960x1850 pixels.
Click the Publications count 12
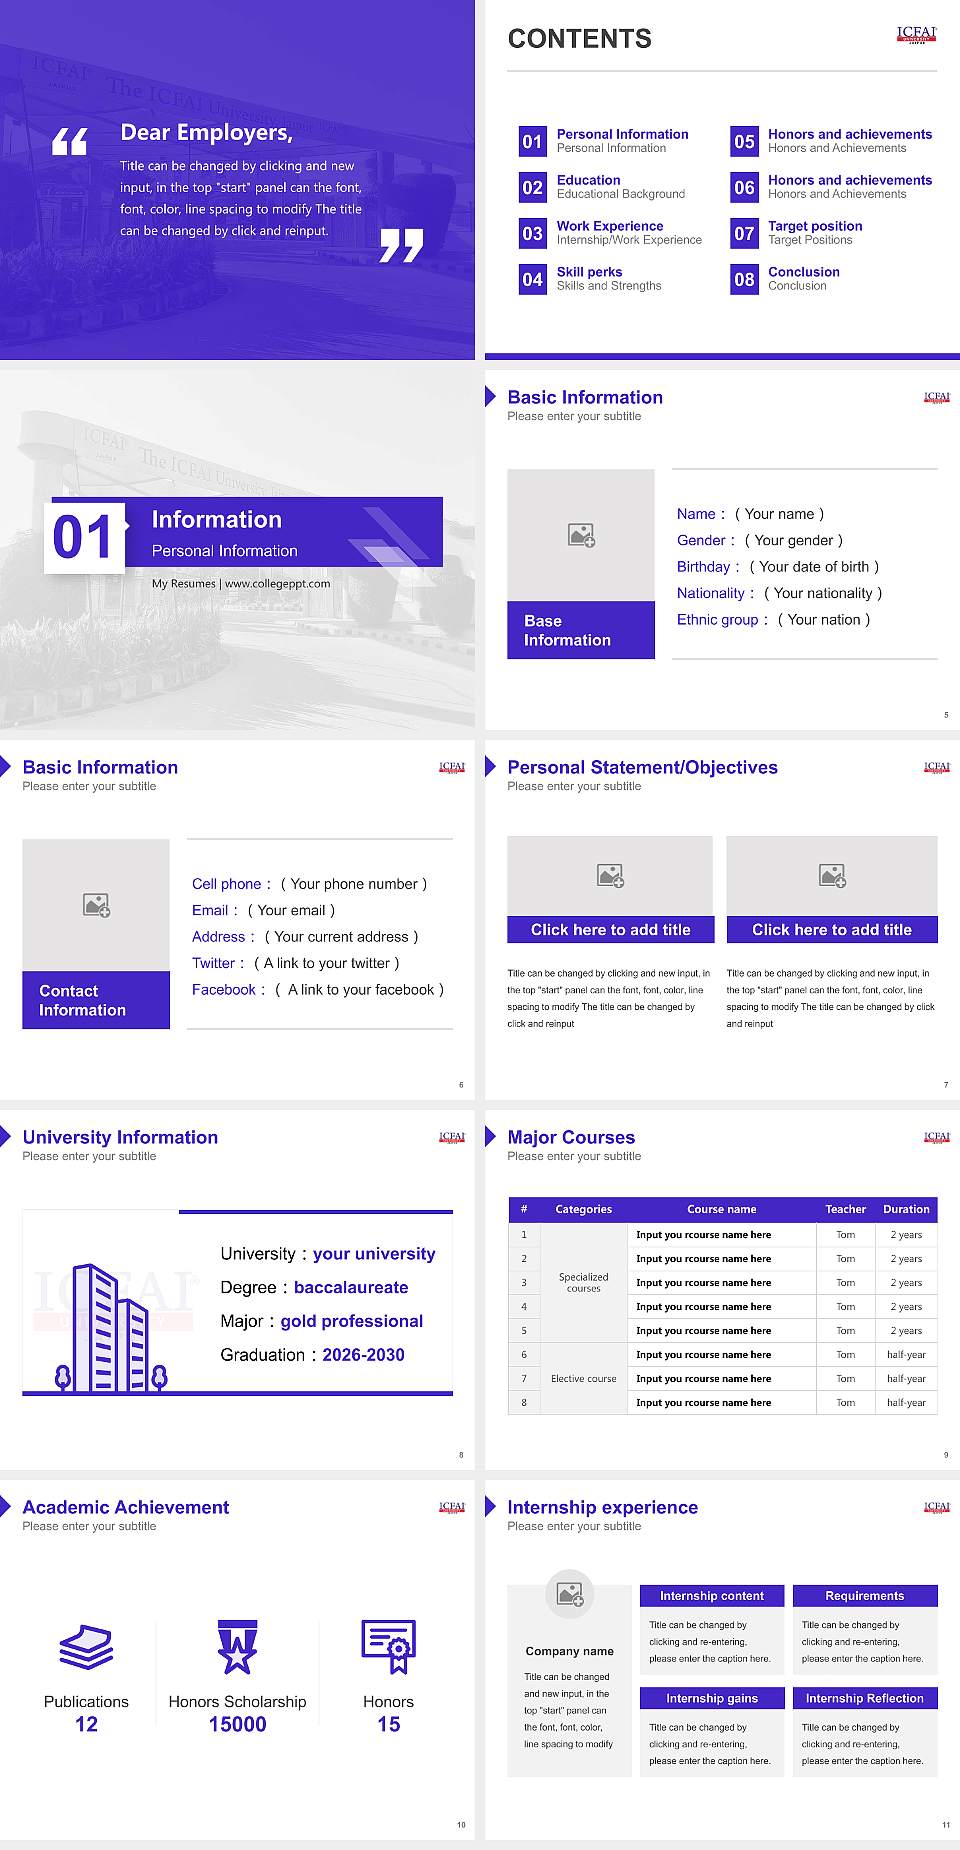coord(87,1724)
